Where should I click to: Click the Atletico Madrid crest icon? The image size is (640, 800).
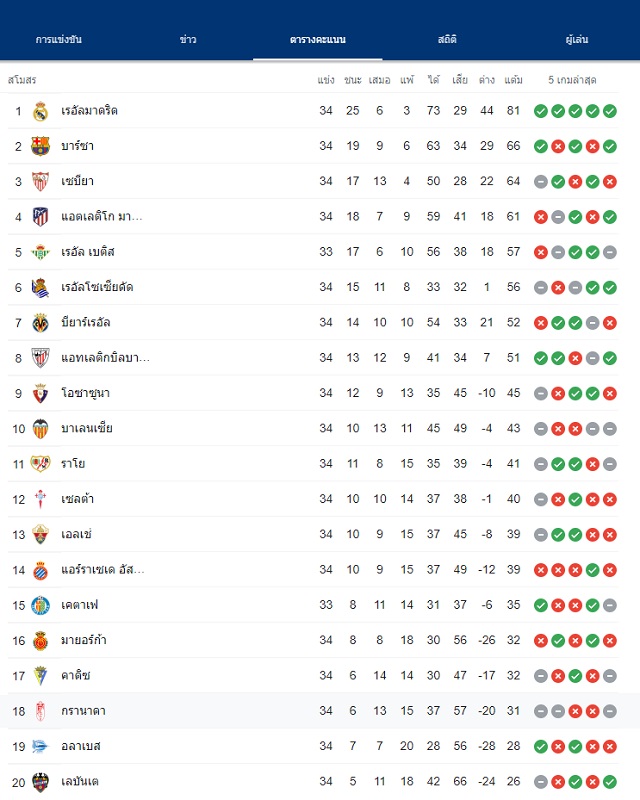click(40, 217)
